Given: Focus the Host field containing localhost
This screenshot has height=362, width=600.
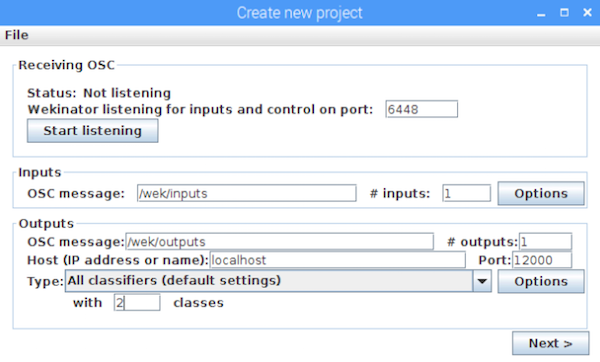Looking at the screenshot, I should pyautogui.click(x=337, y=260).
